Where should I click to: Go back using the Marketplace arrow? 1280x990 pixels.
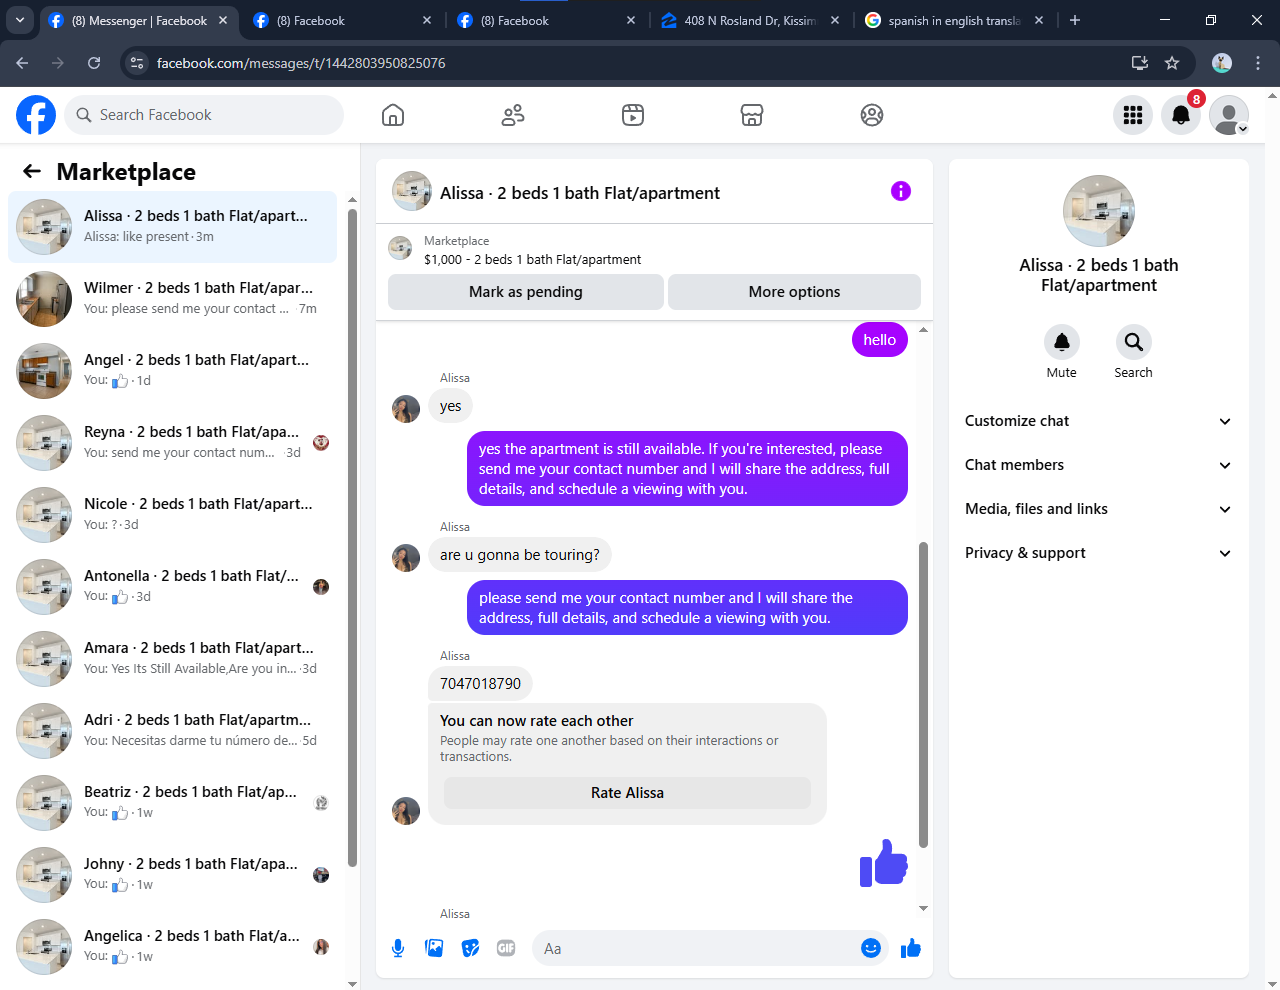coord(32,171)
